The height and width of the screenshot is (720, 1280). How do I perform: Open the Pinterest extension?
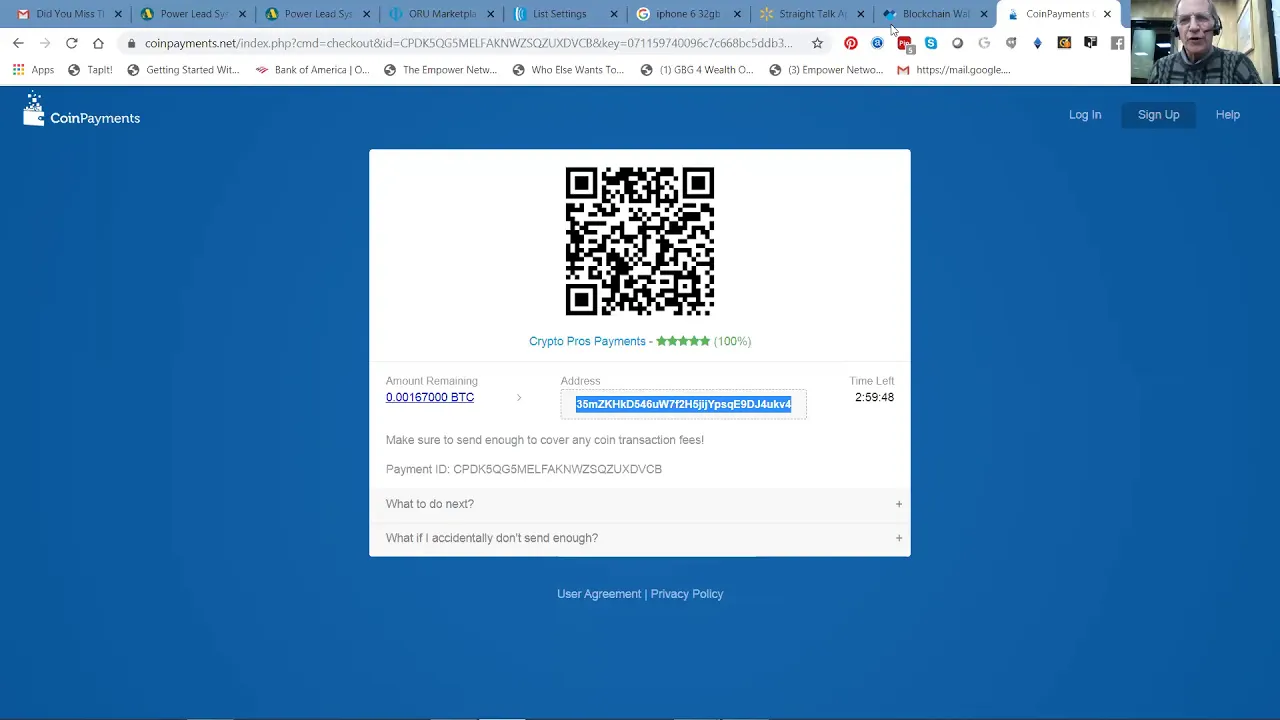coord(851,43)
